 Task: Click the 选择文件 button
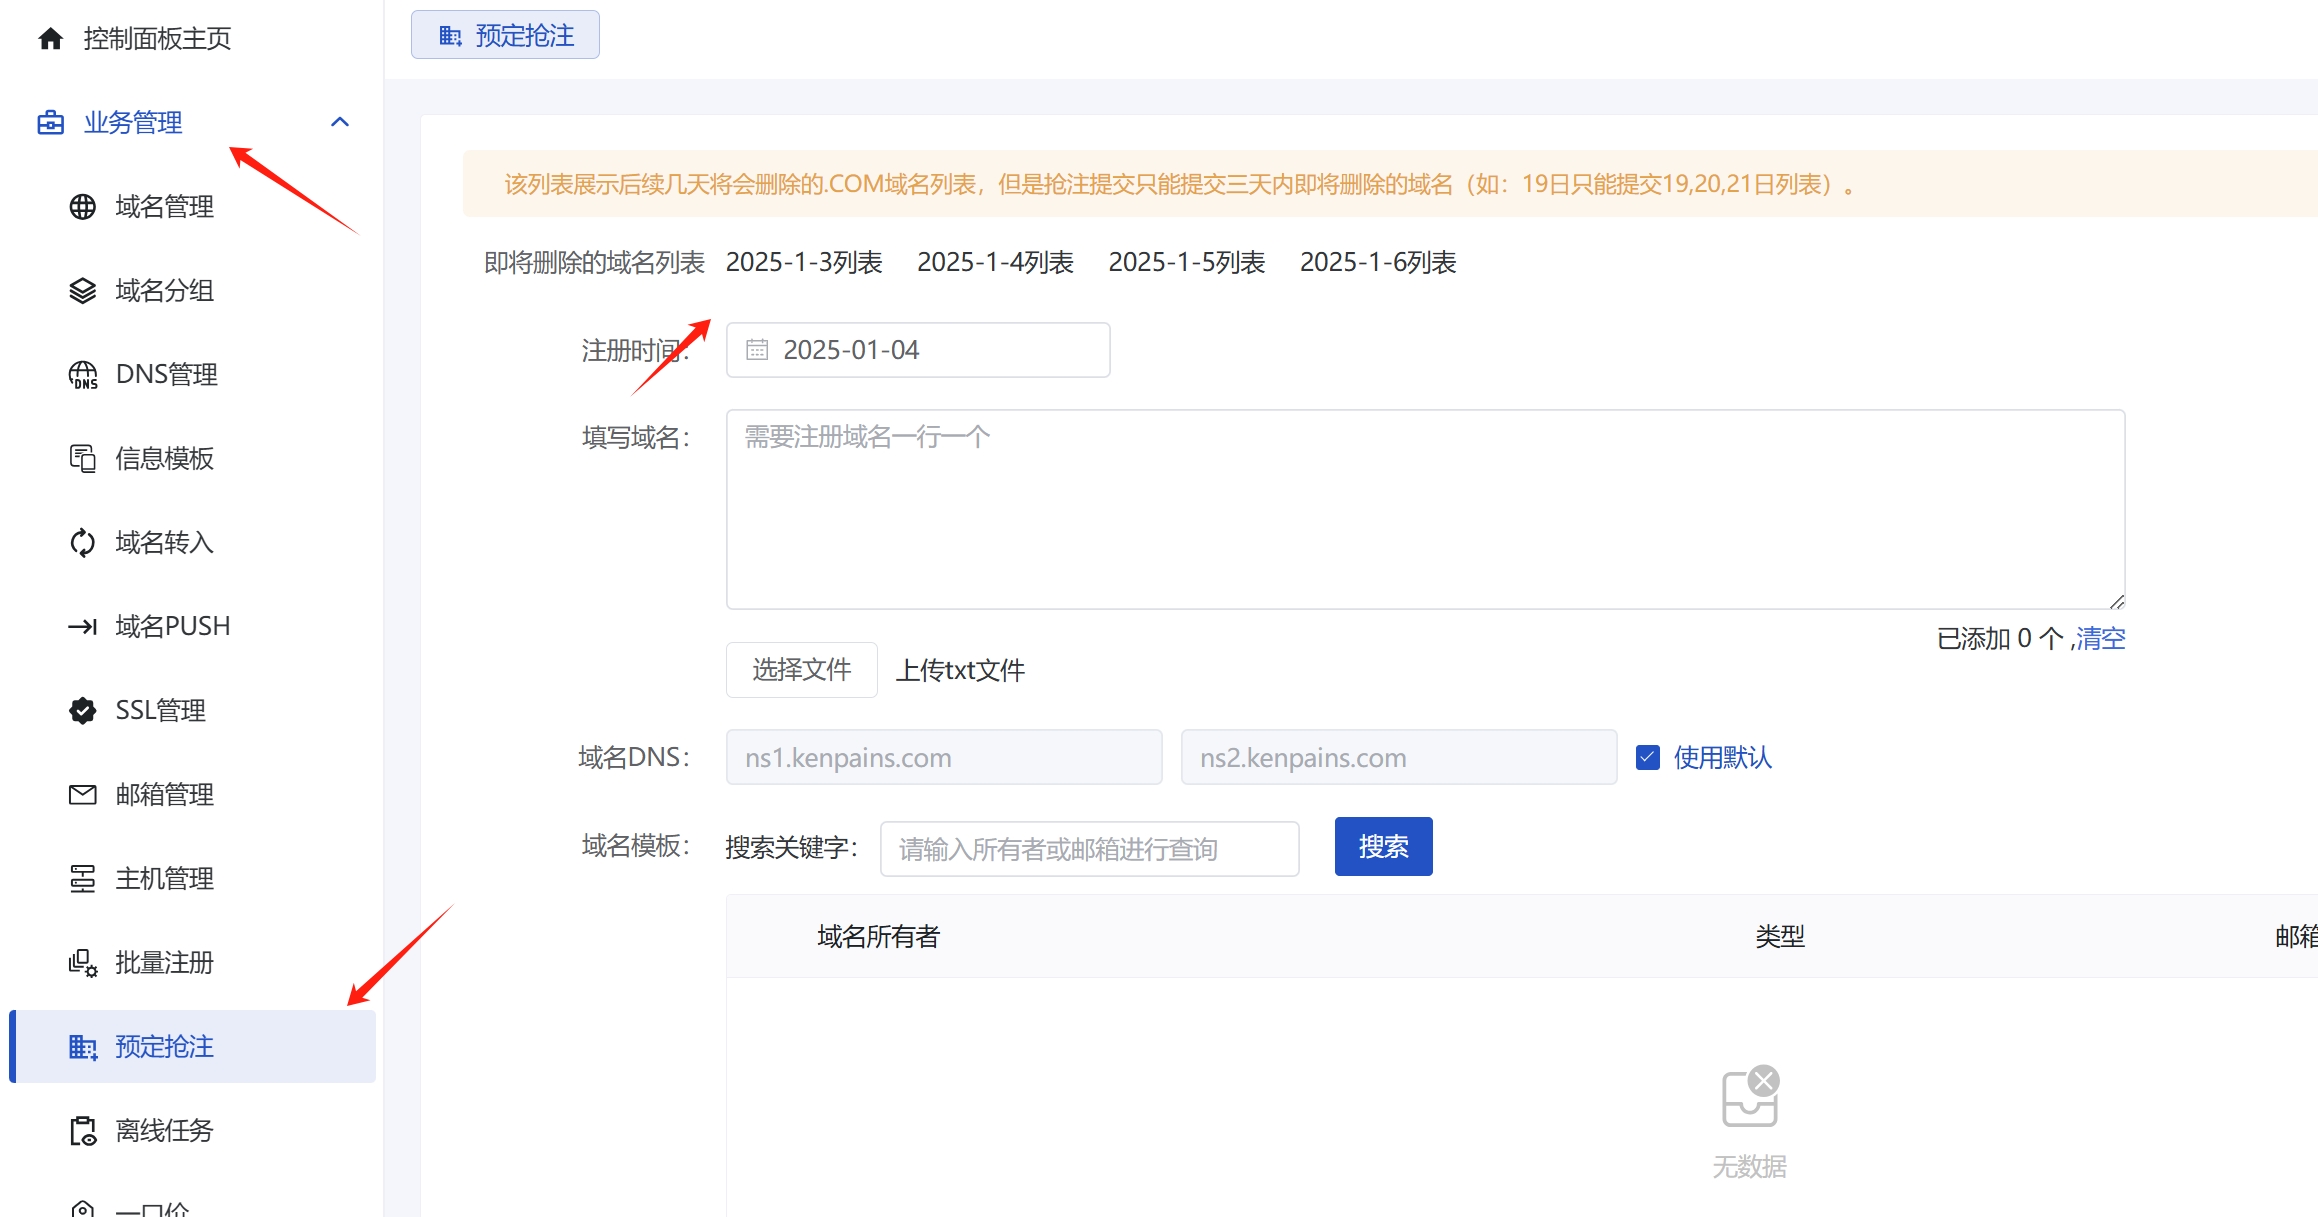click(802, 670)
